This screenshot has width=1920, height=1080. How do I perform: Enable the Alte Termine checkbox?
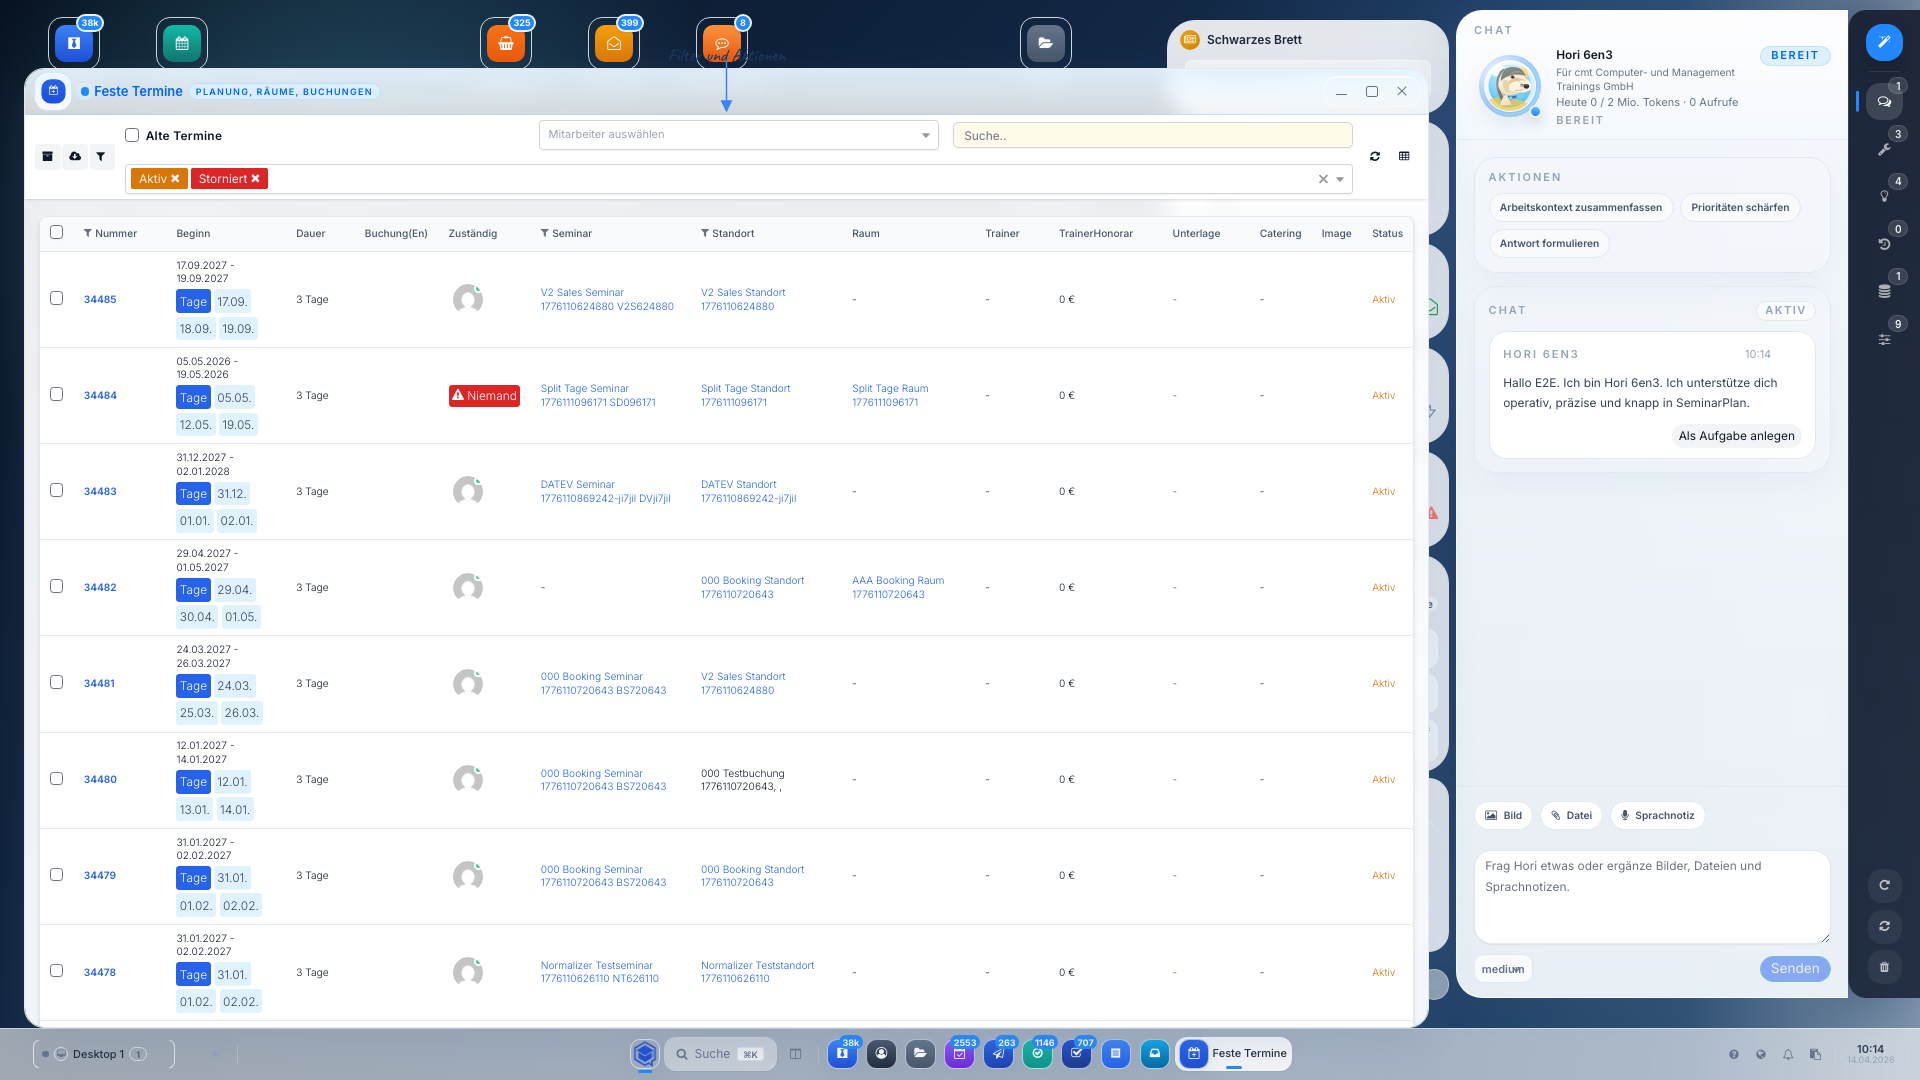coord(132,135)
